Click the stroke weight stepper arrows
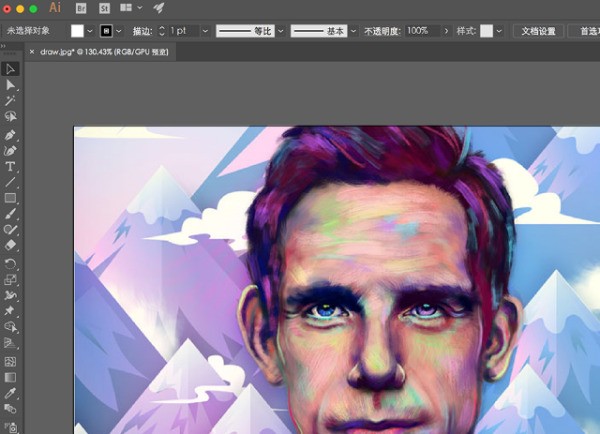This screenshot has height=434, width=600. coord(163,31)
